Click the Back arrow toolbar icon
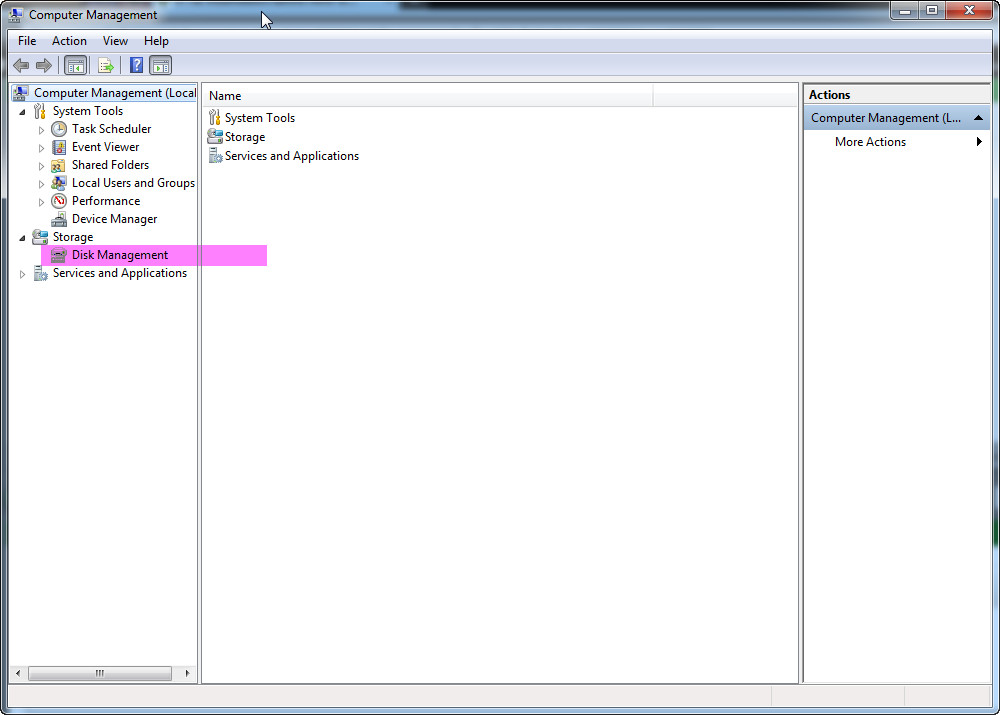The image size is (1000, 715). coord(21,65)
